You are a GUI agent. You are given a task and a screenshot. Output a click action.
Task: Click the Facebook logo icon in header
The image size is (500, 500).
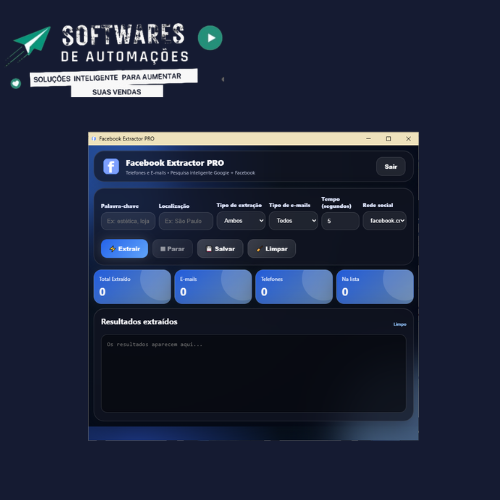[x=111, y=166]
